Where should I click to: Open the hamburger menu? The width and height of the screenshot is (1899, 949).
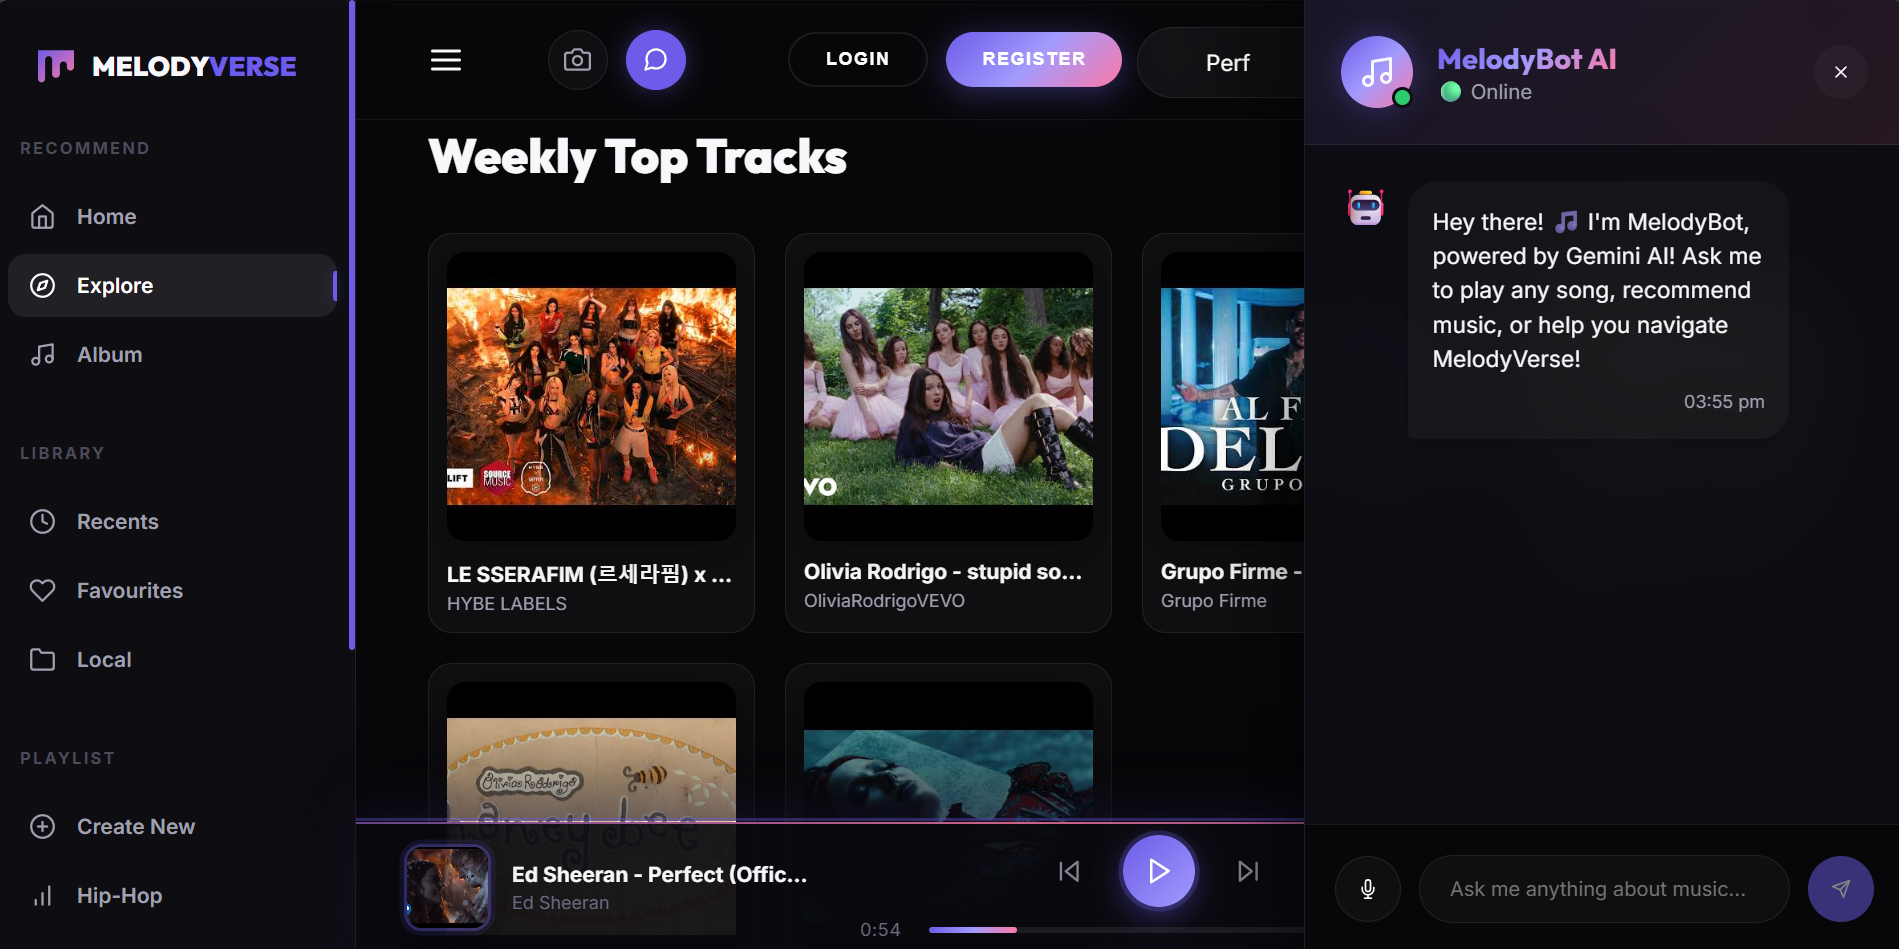[446, 60]
